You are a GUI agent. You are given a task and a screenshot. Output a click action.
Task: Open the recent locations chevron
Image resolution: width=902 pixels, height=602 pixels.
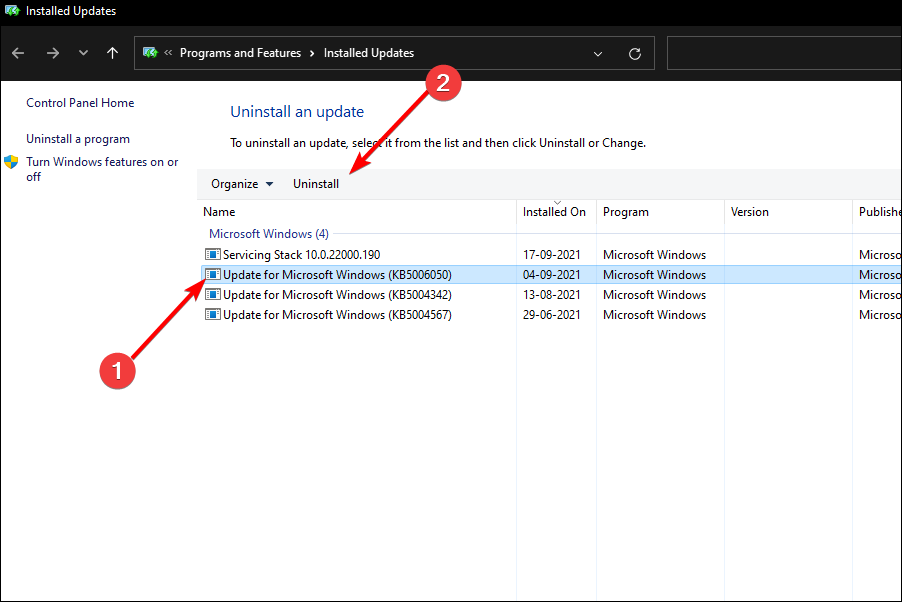[83, 53]
